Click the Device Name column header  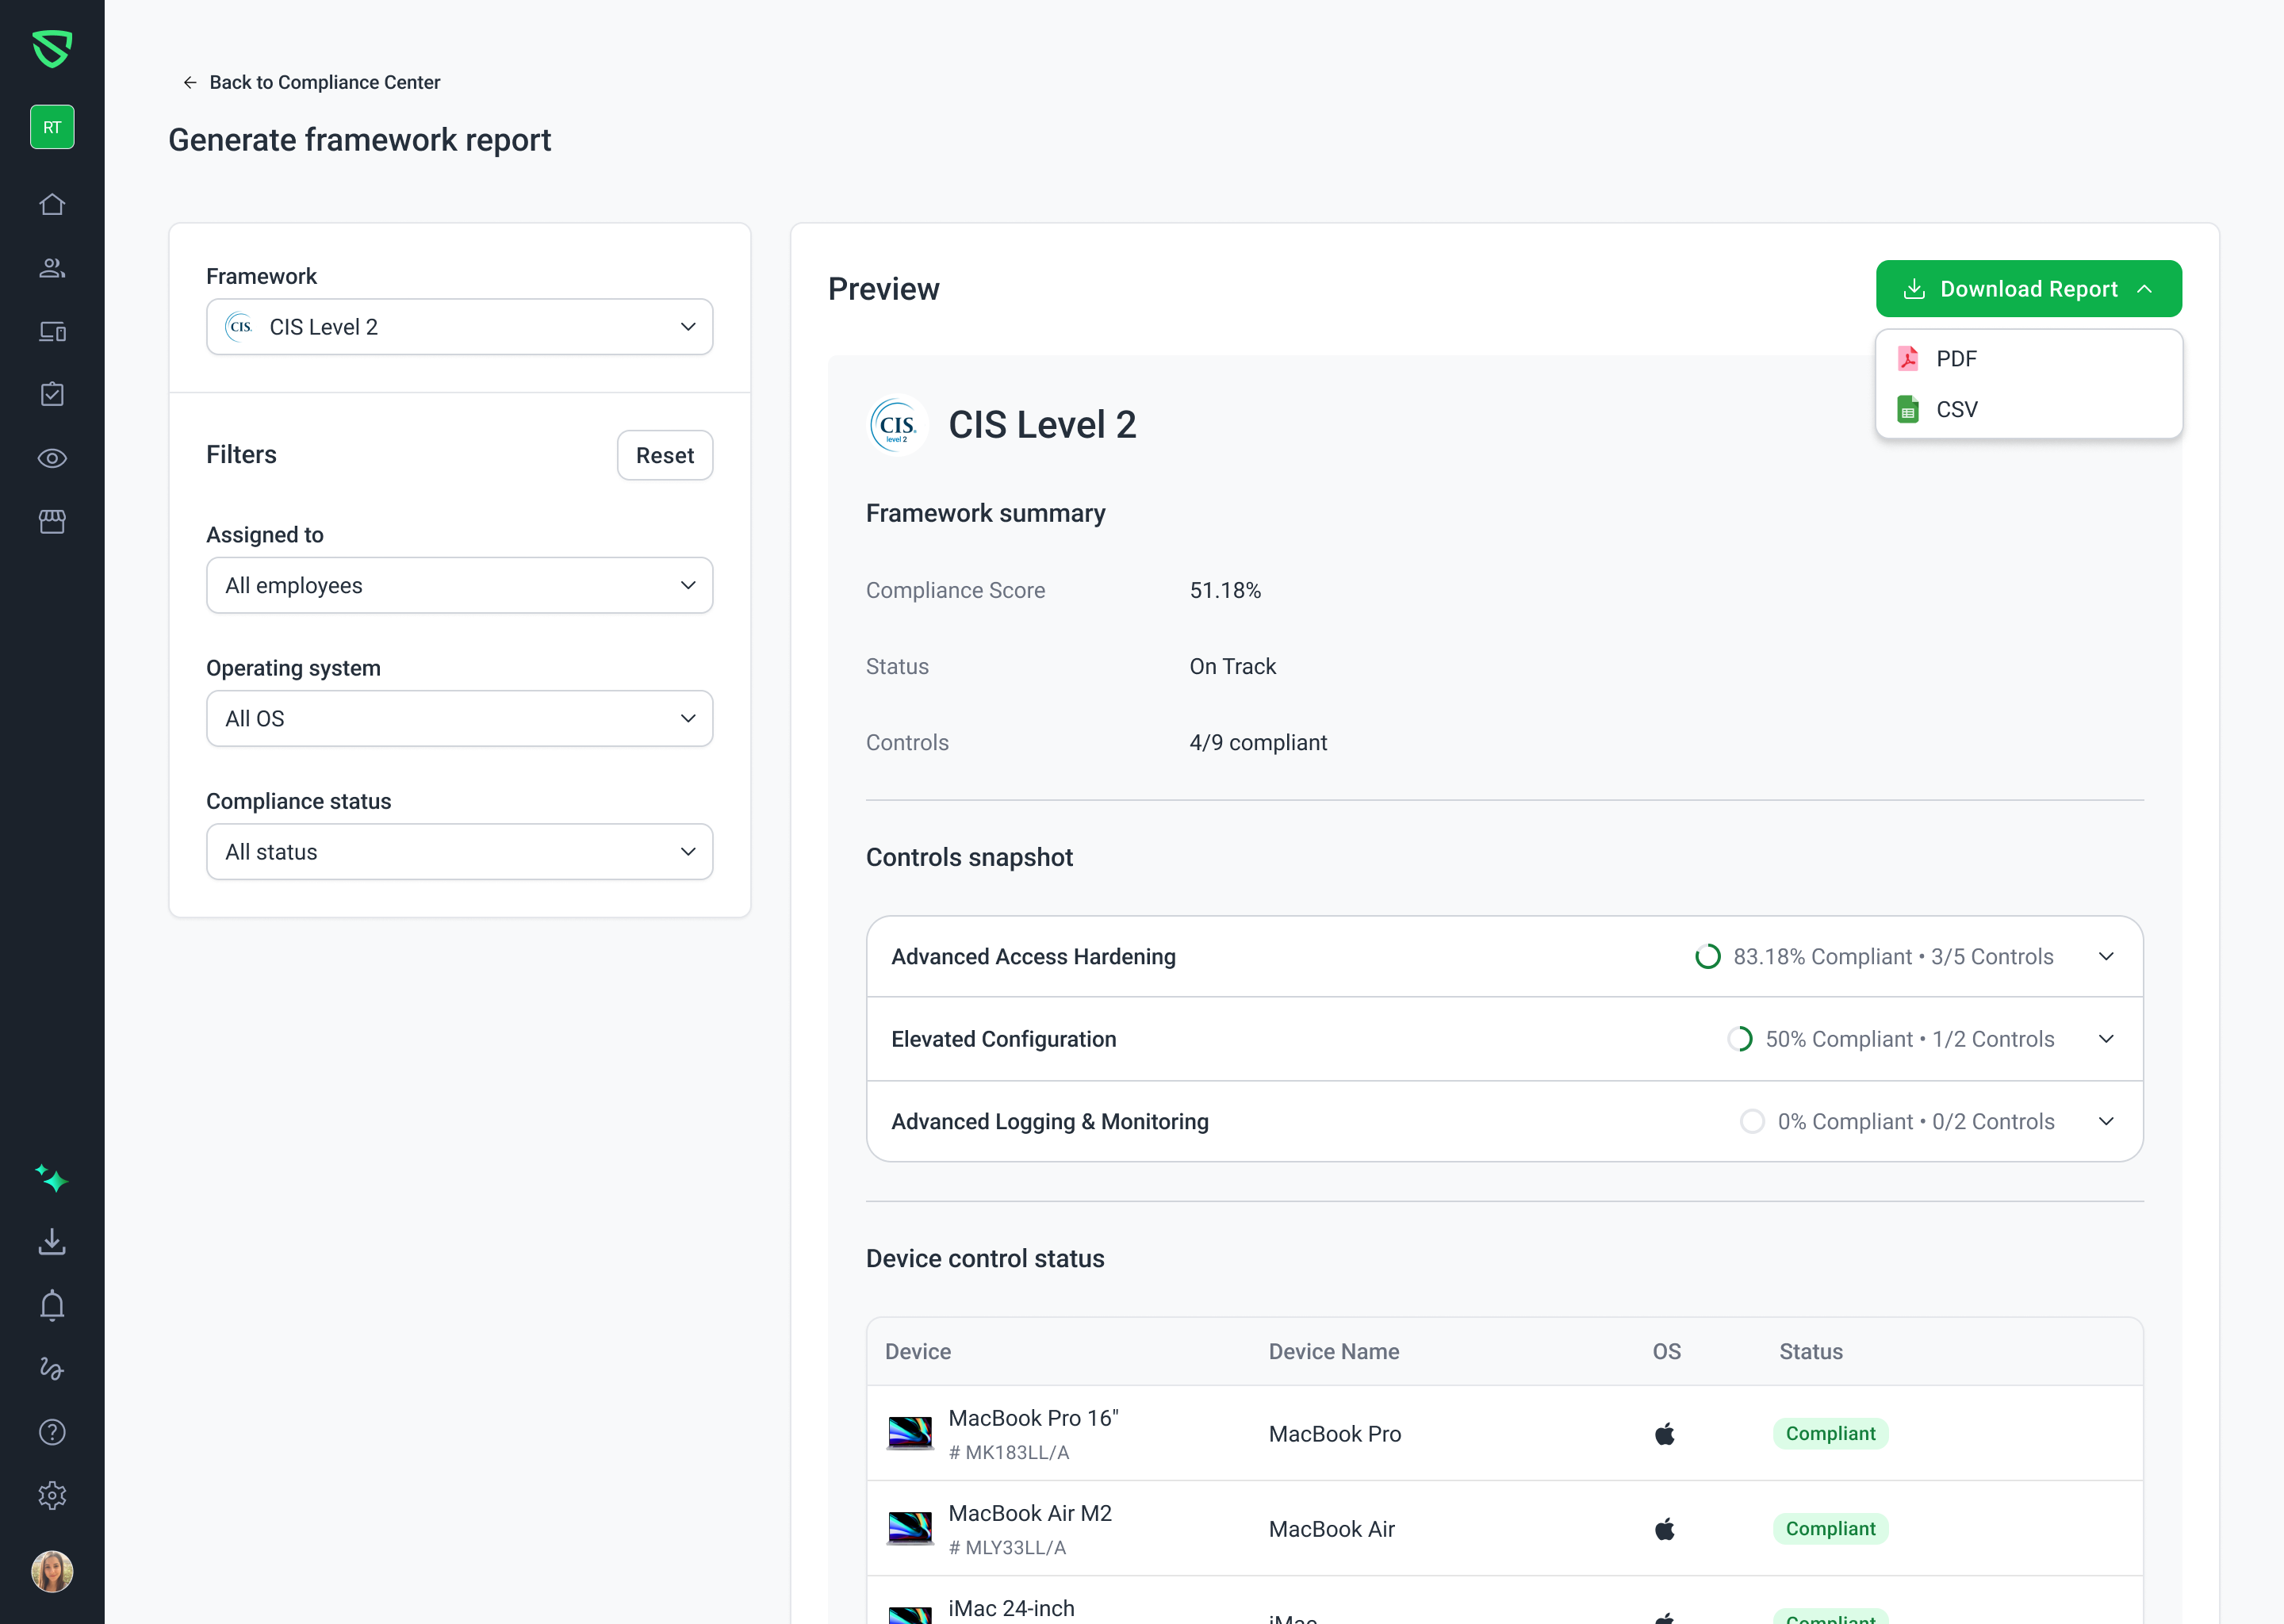pos(1333,1352)
